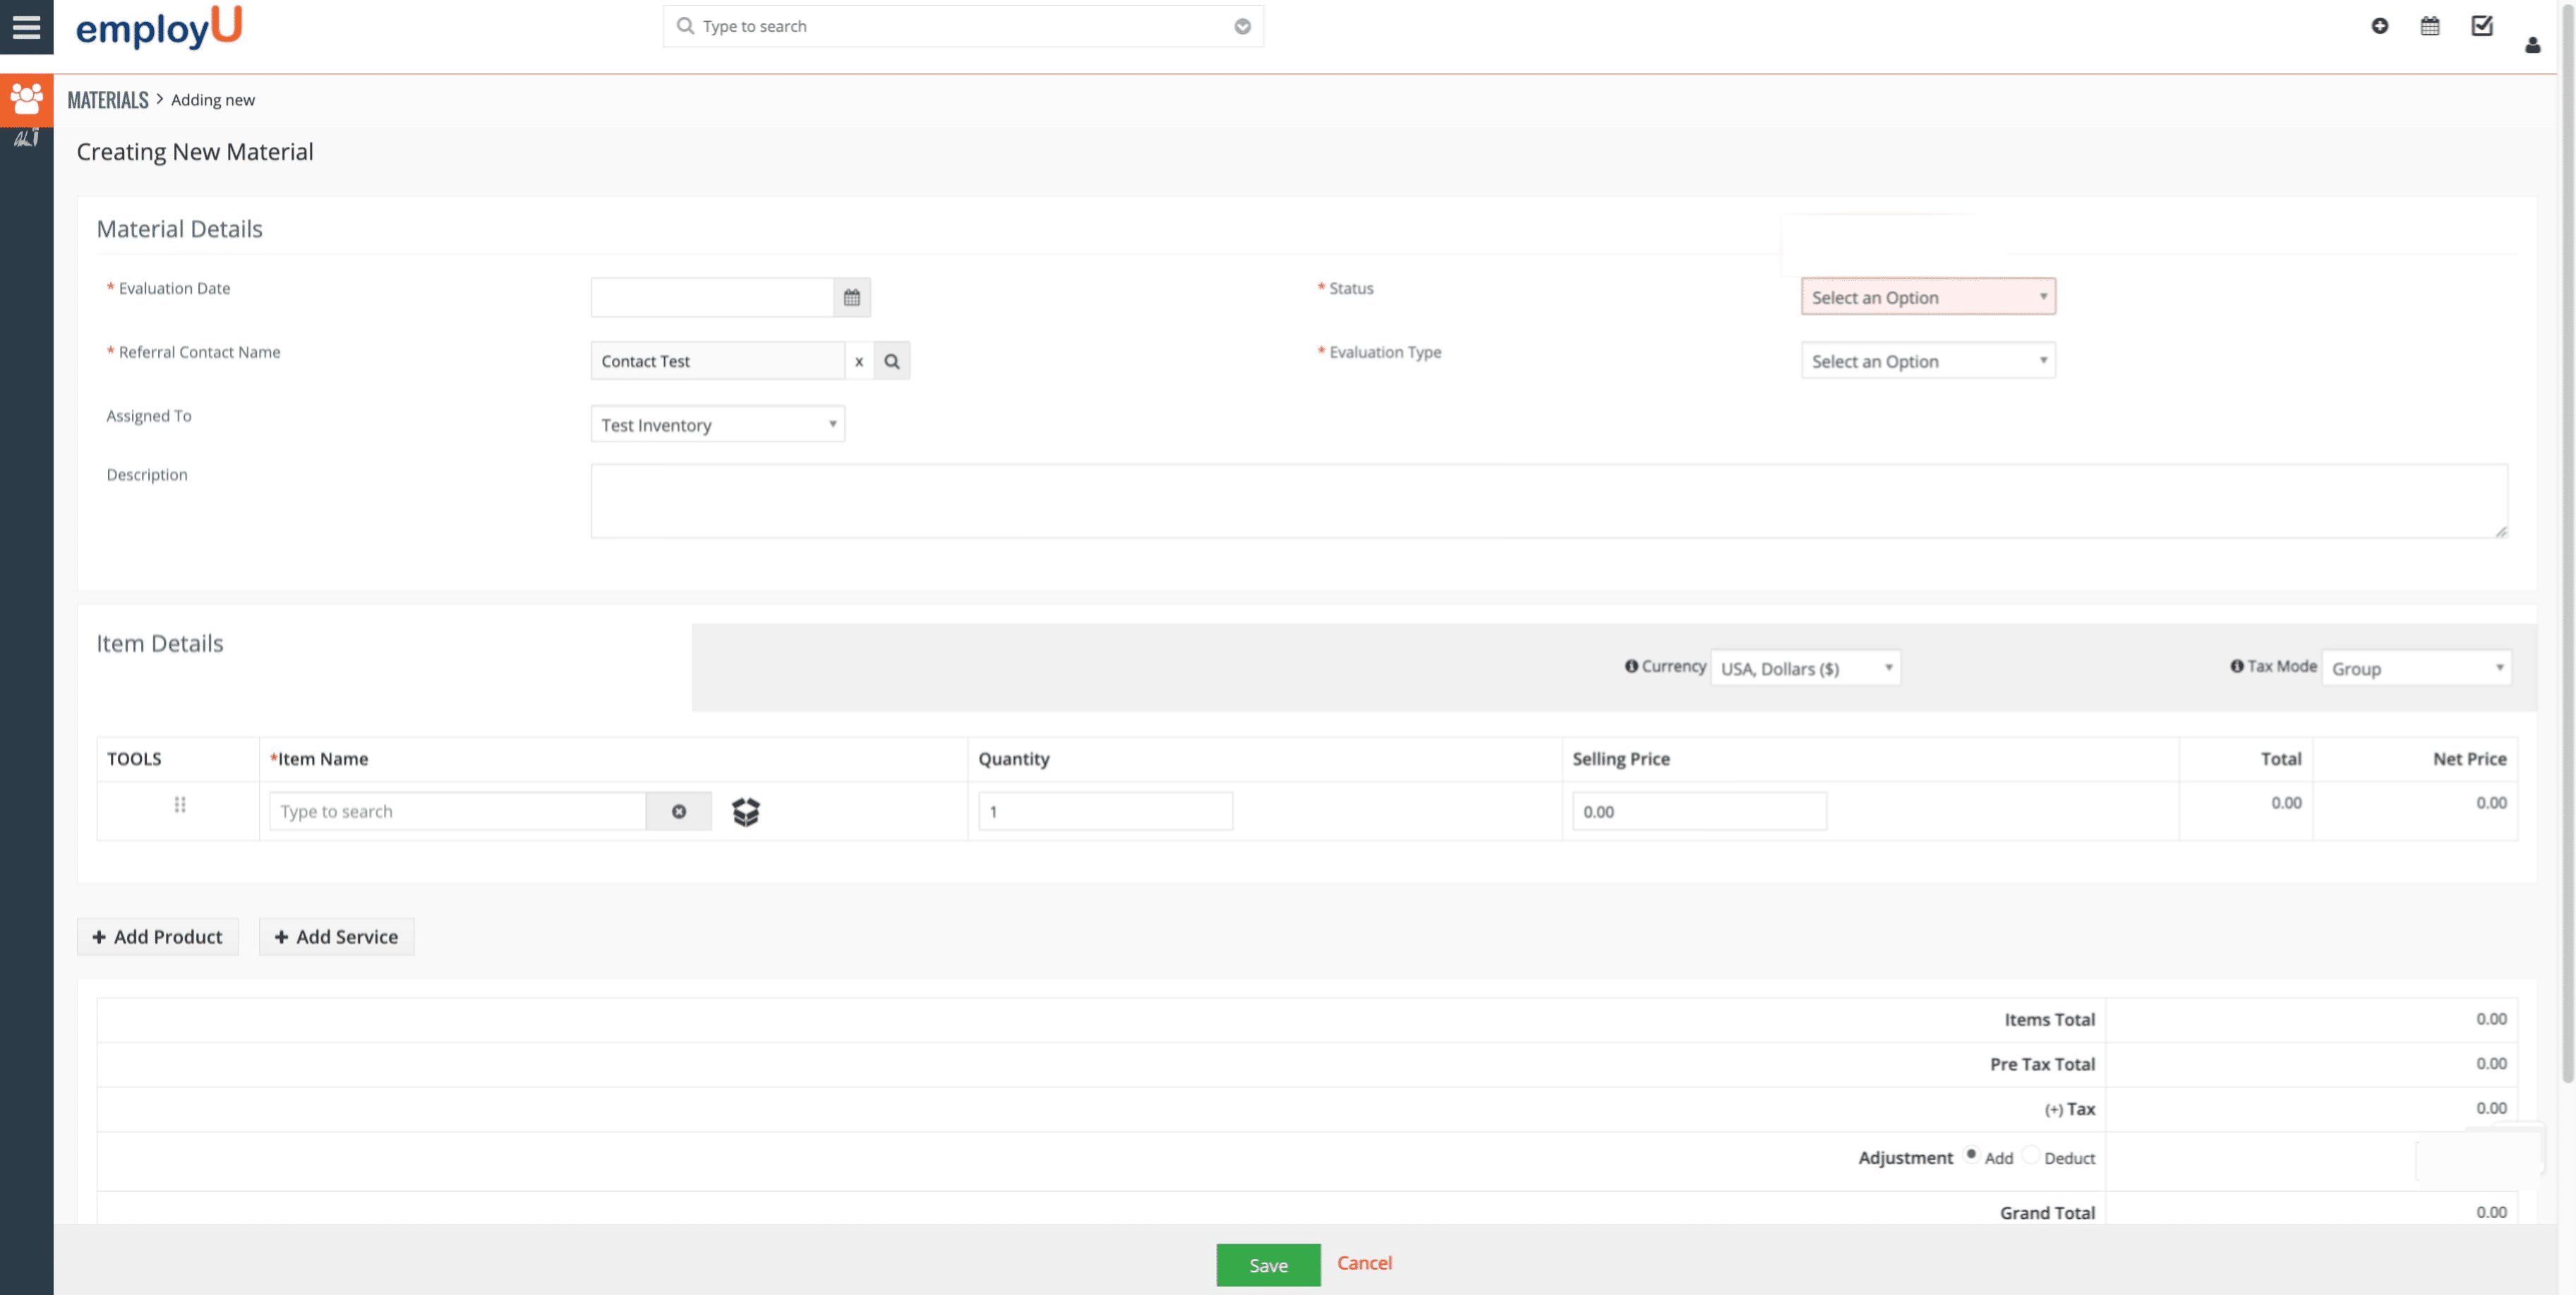This screenshot has width=2576, height=1295.
Task: Clear item name search field
Action: [678, 811]
